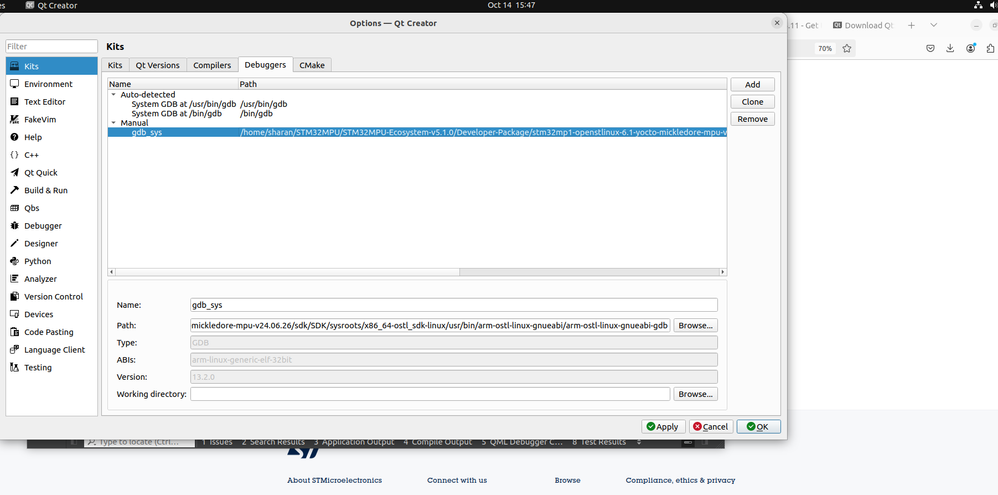
Task: Open the Analyzer settings category
Action: tap(52, 279)
